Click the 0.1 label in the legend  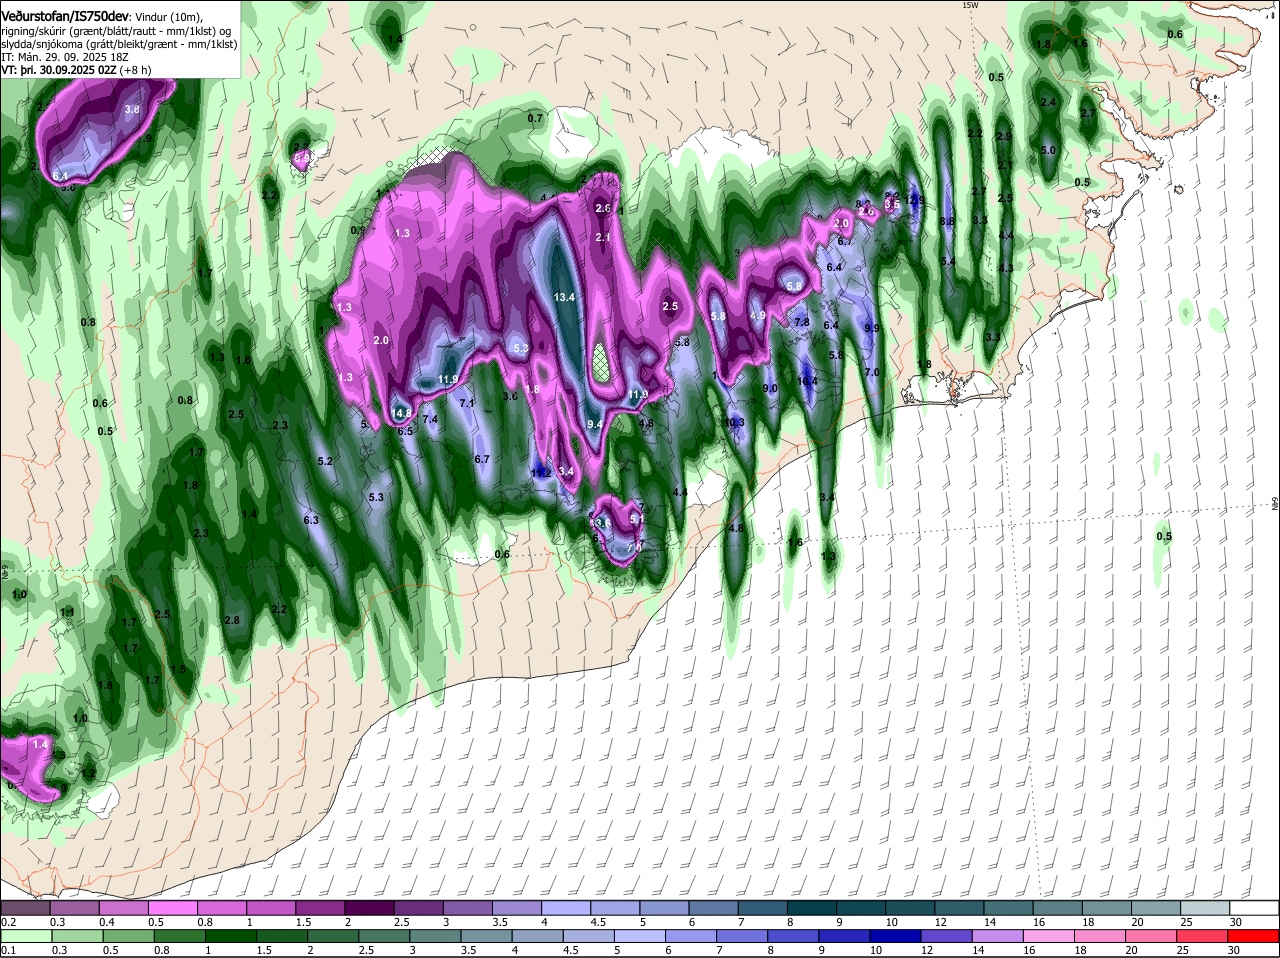pos(8,950)
